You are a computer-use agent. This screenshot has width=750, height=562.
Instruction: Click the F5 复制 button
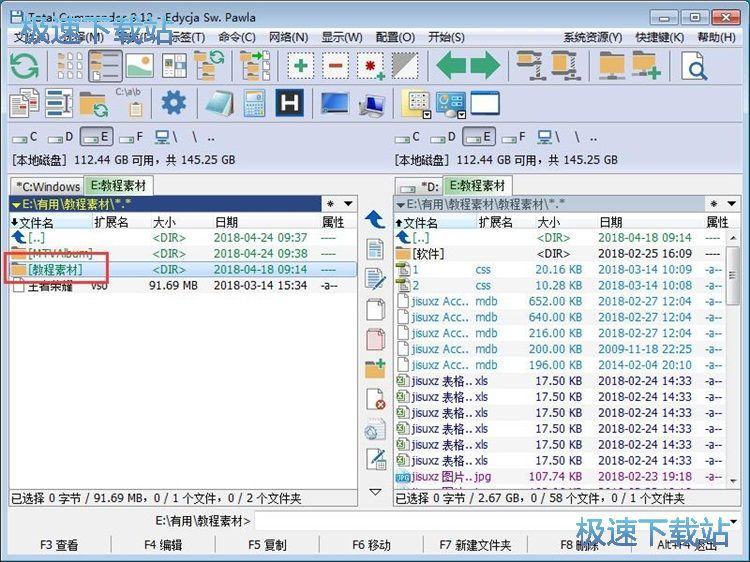click(x=267, y=545)
